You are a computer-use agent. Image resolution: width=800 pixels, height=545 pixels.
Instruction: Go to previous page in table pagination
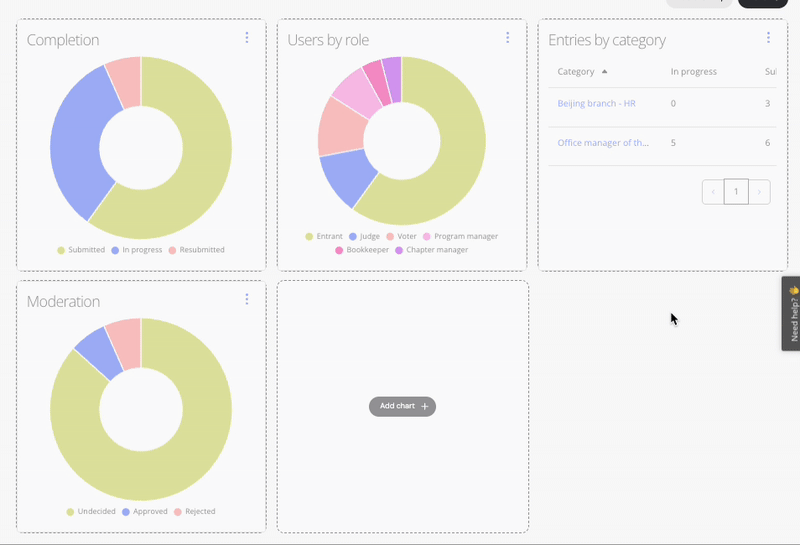pos(713,192)
